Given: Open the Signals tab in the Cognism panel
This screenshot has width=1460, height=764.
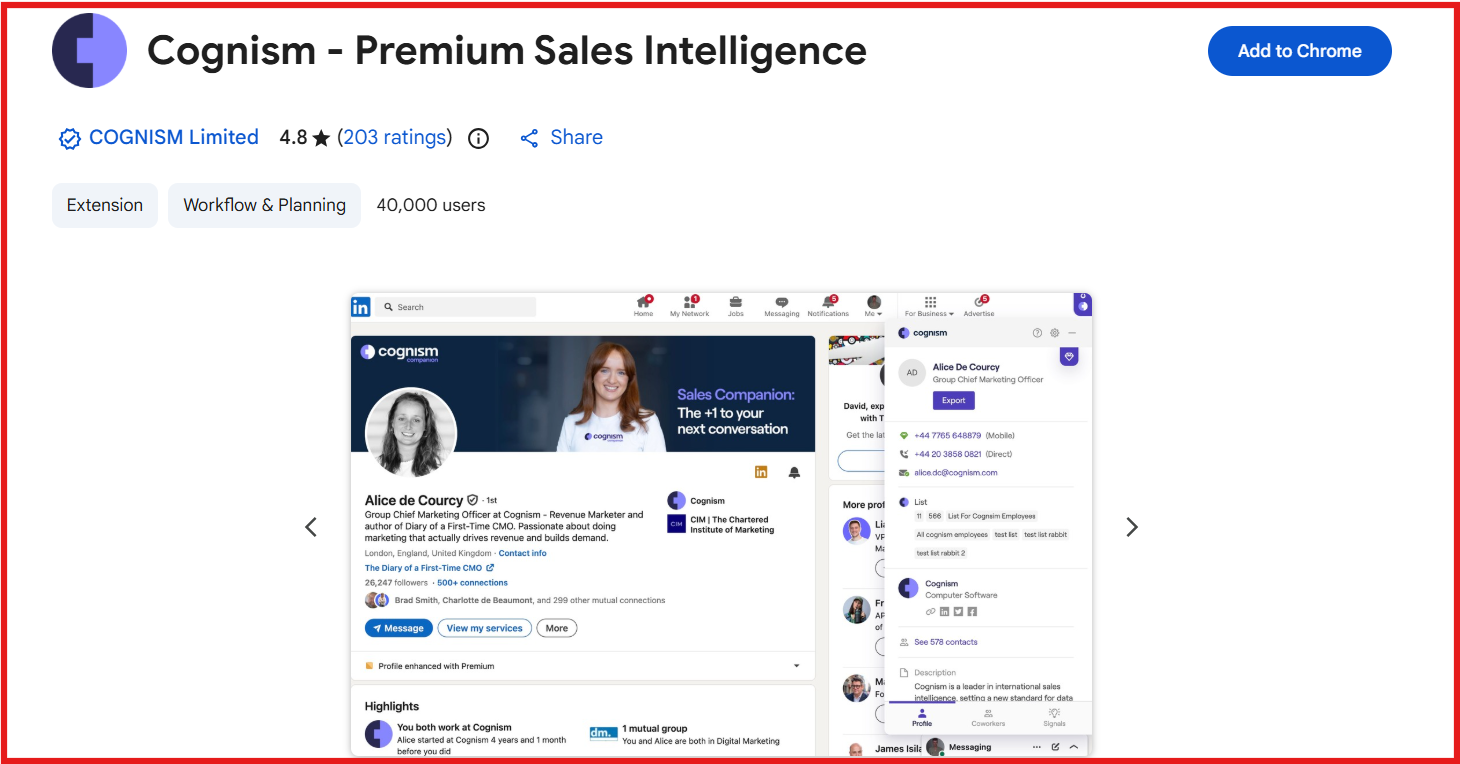Looking at the screenshot, I should pyautogui.click(x=1053, y=717).
